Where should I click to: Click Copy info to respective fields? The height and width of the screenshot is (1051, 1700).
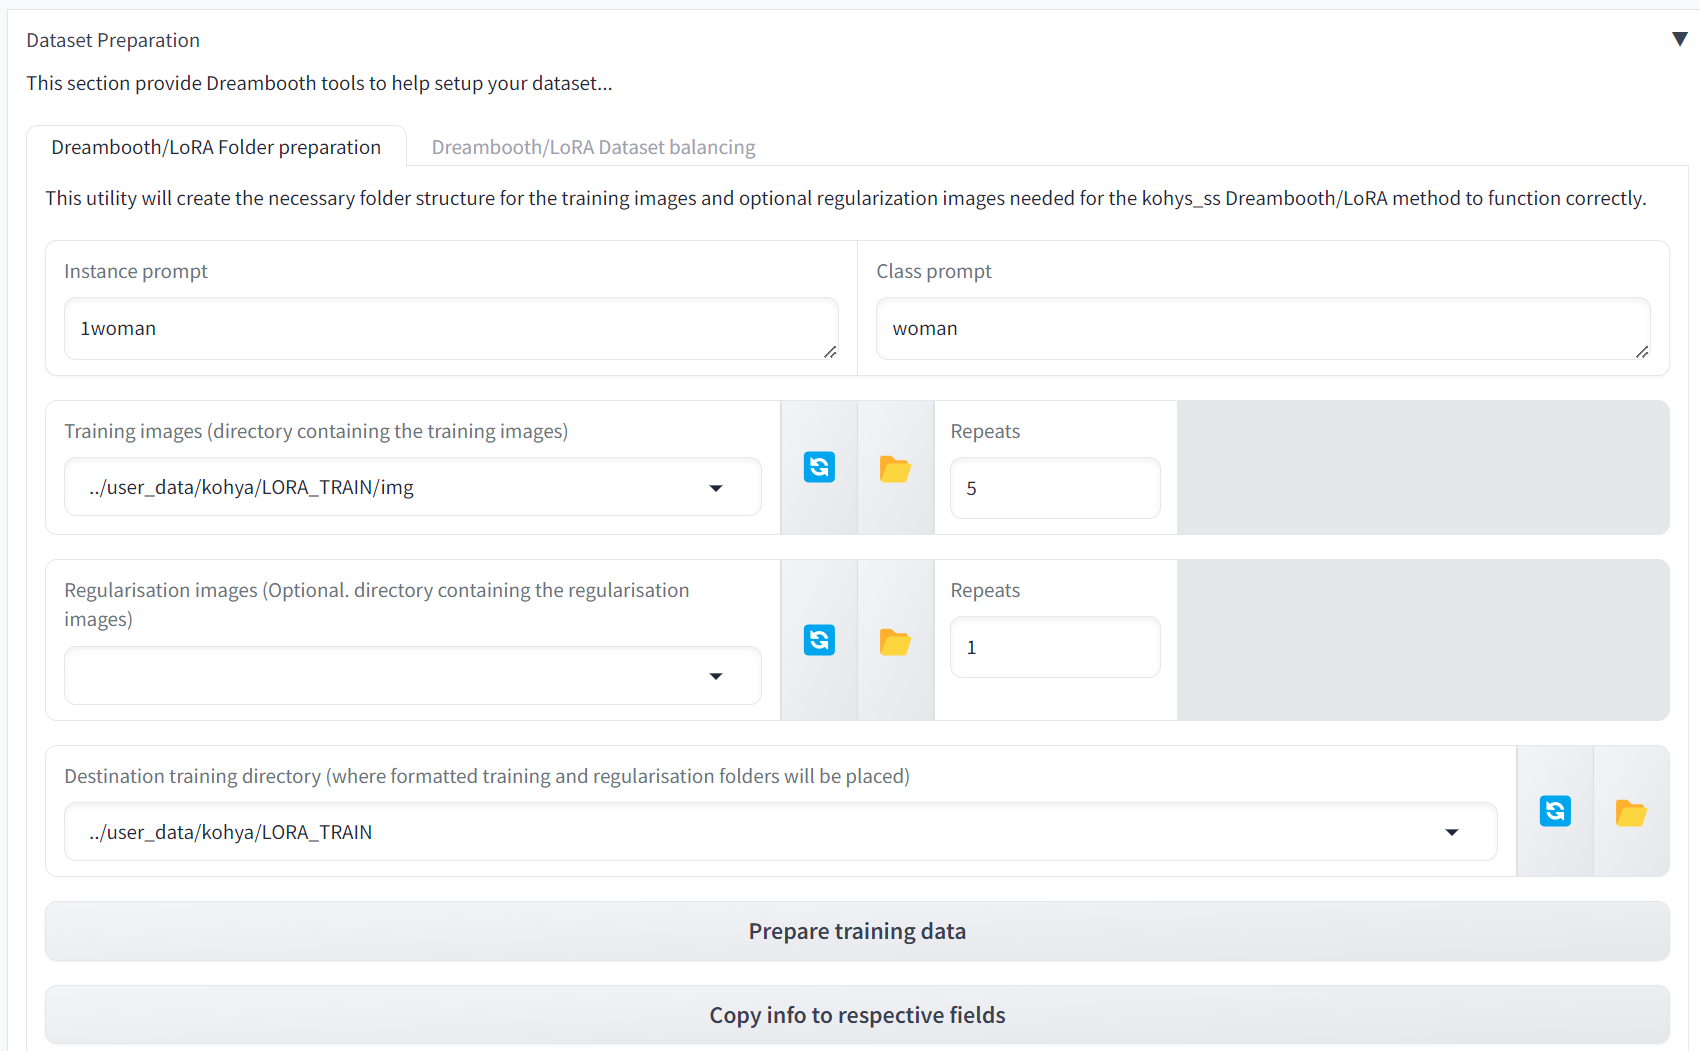(x=856, y=1014)
